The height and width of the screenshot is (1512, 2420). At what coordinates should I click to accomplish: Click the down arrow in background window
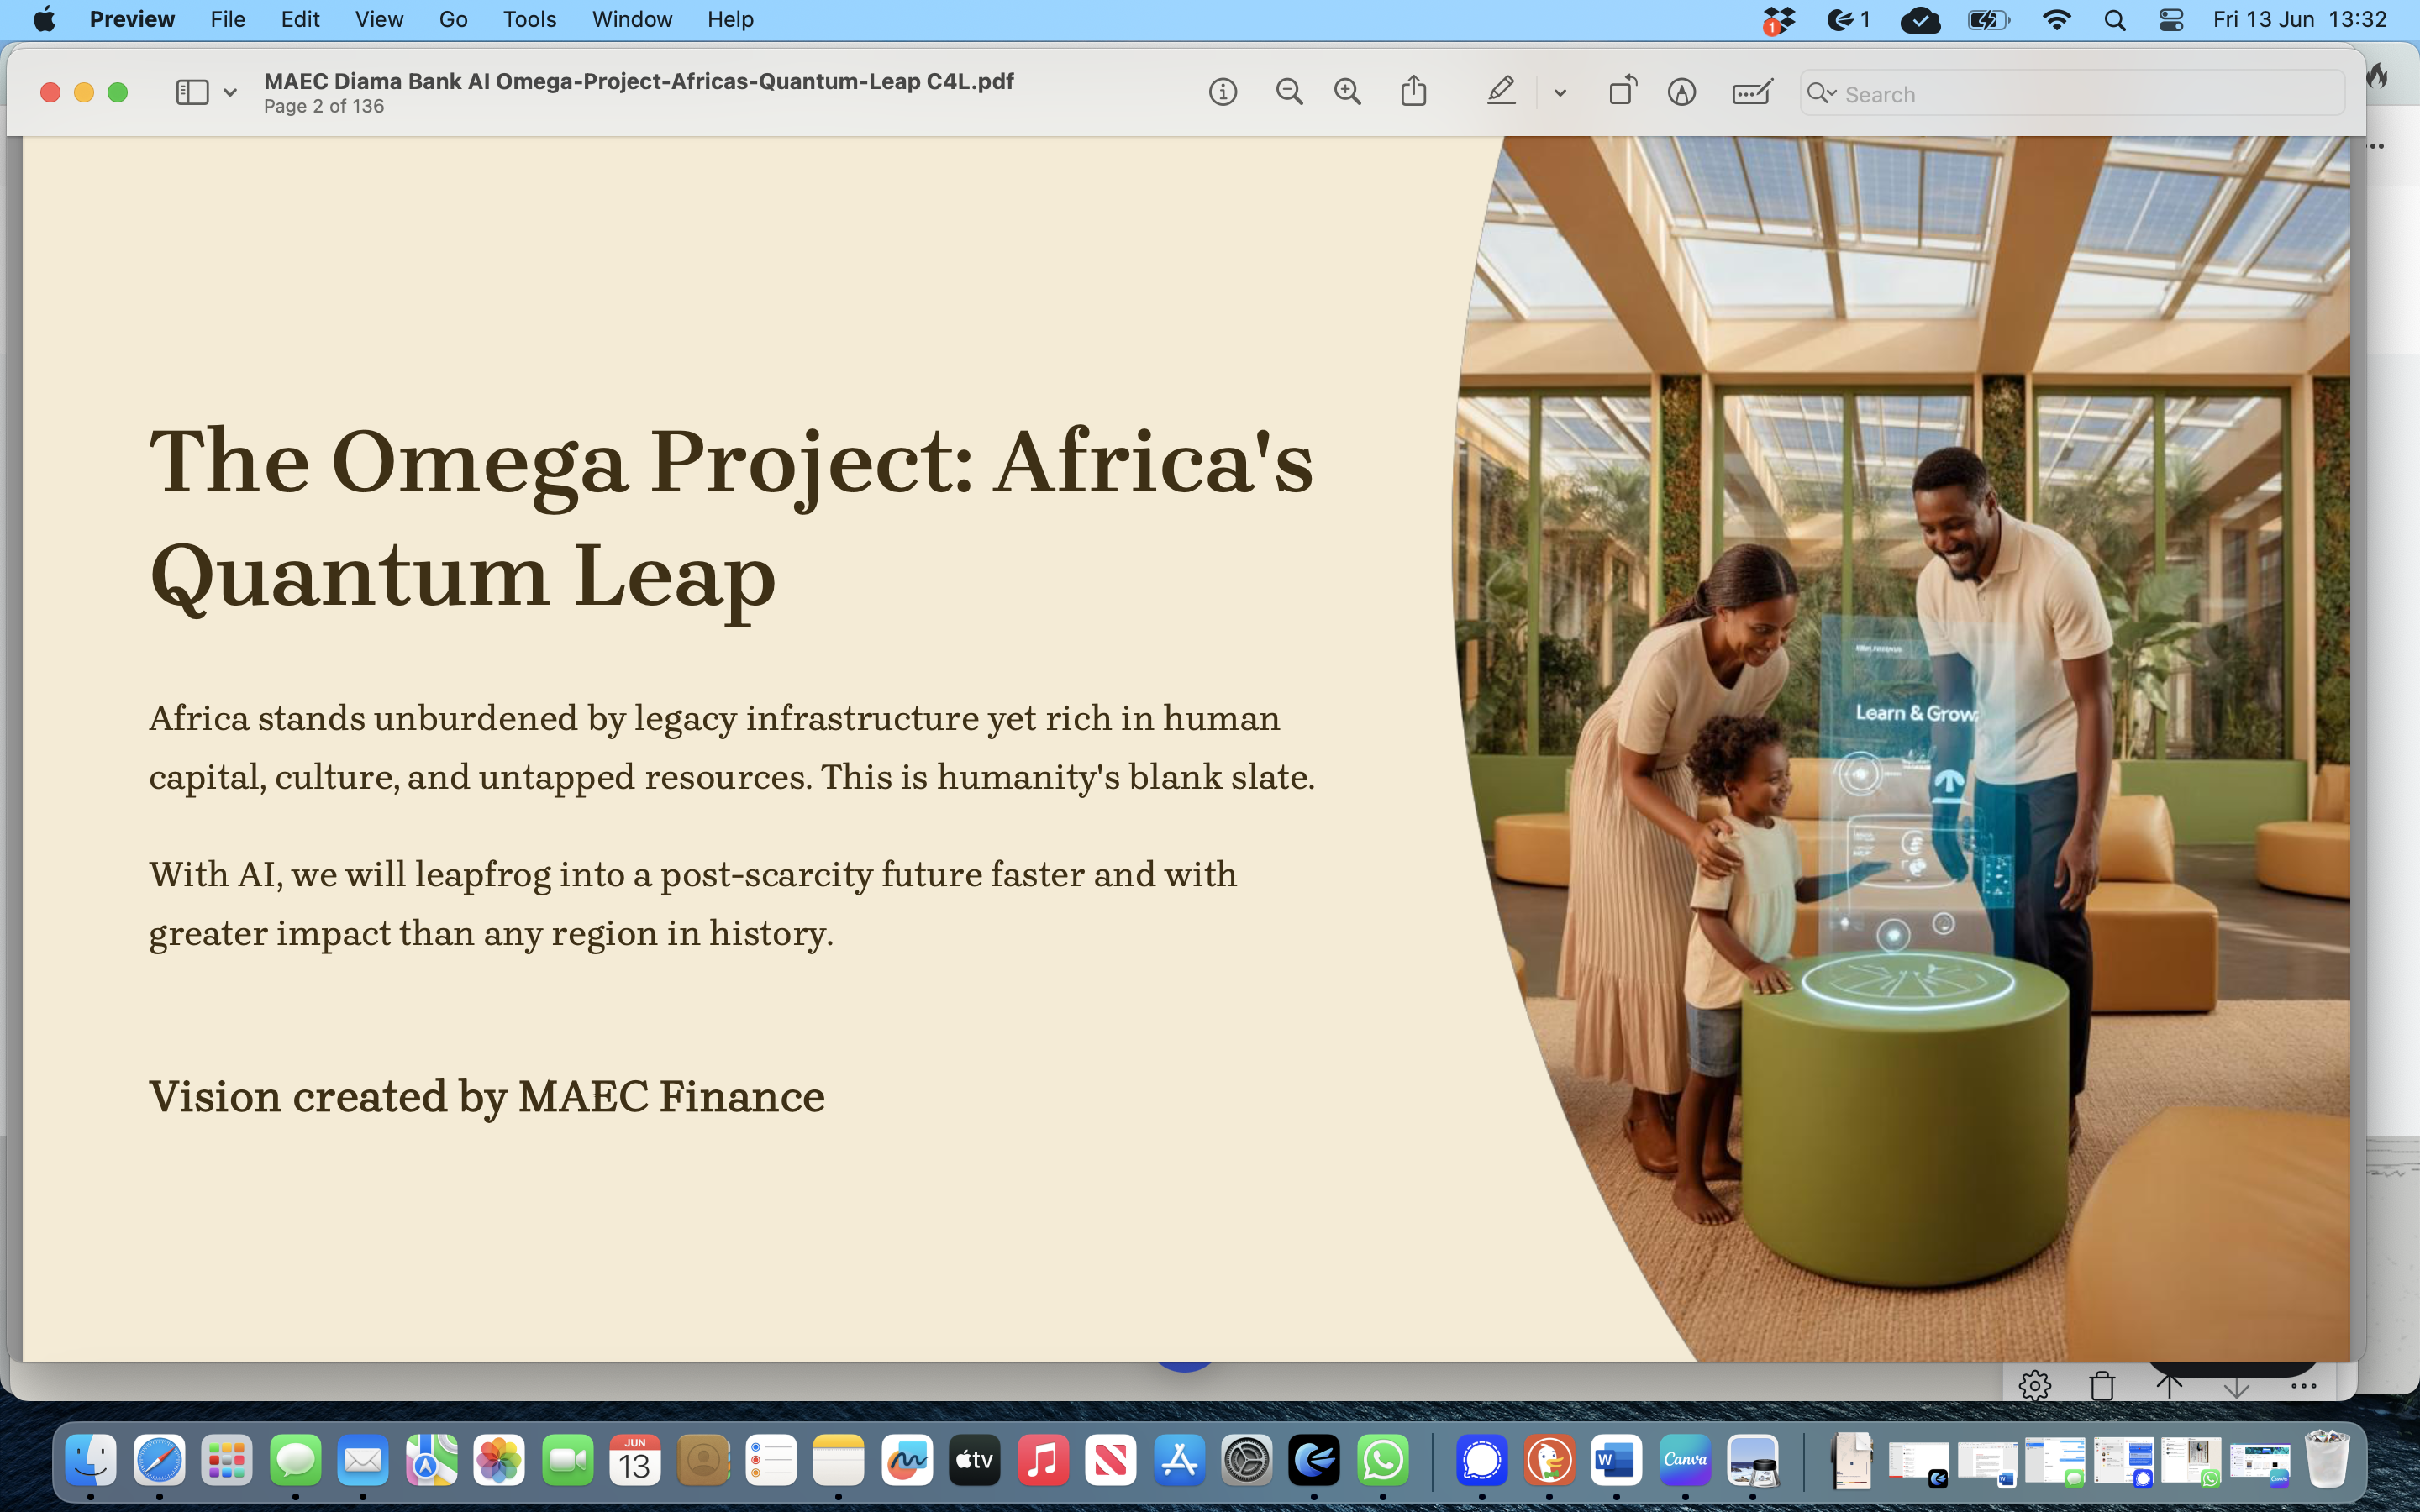coord(2236,1388)
